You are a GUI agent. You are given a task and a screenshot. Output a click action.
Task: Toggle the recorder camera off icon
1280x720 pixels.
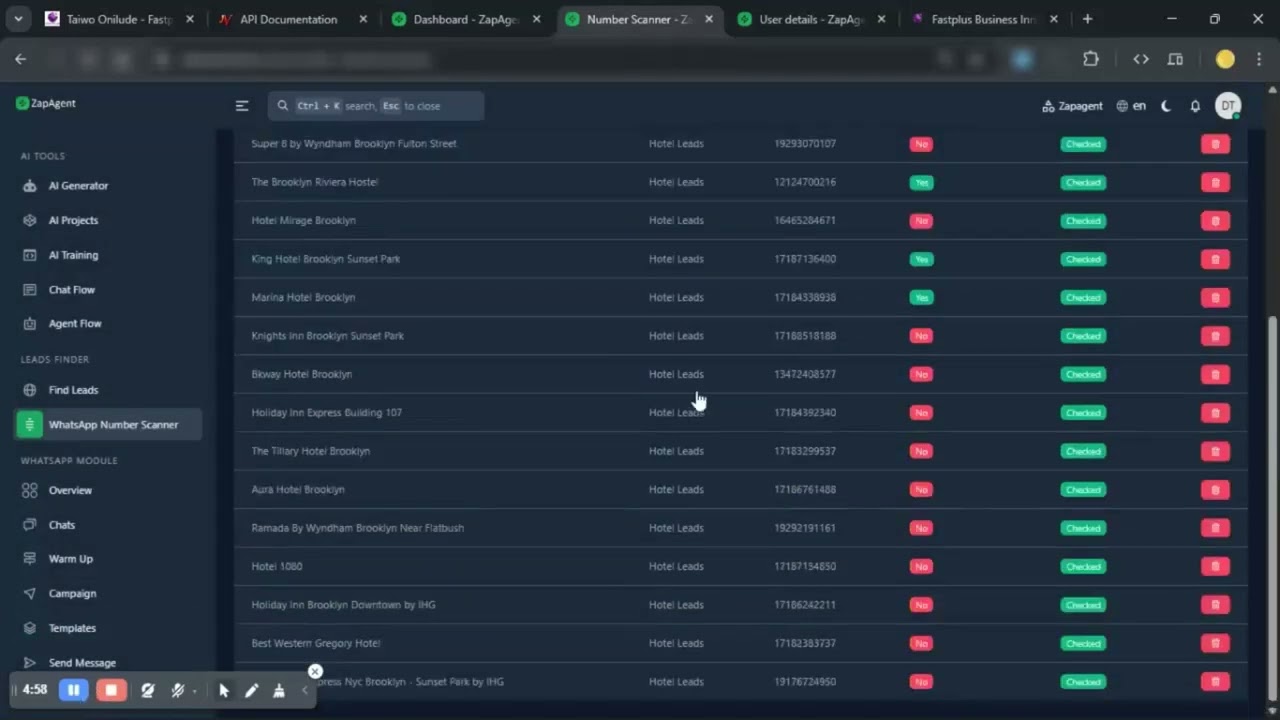(148, 690)
